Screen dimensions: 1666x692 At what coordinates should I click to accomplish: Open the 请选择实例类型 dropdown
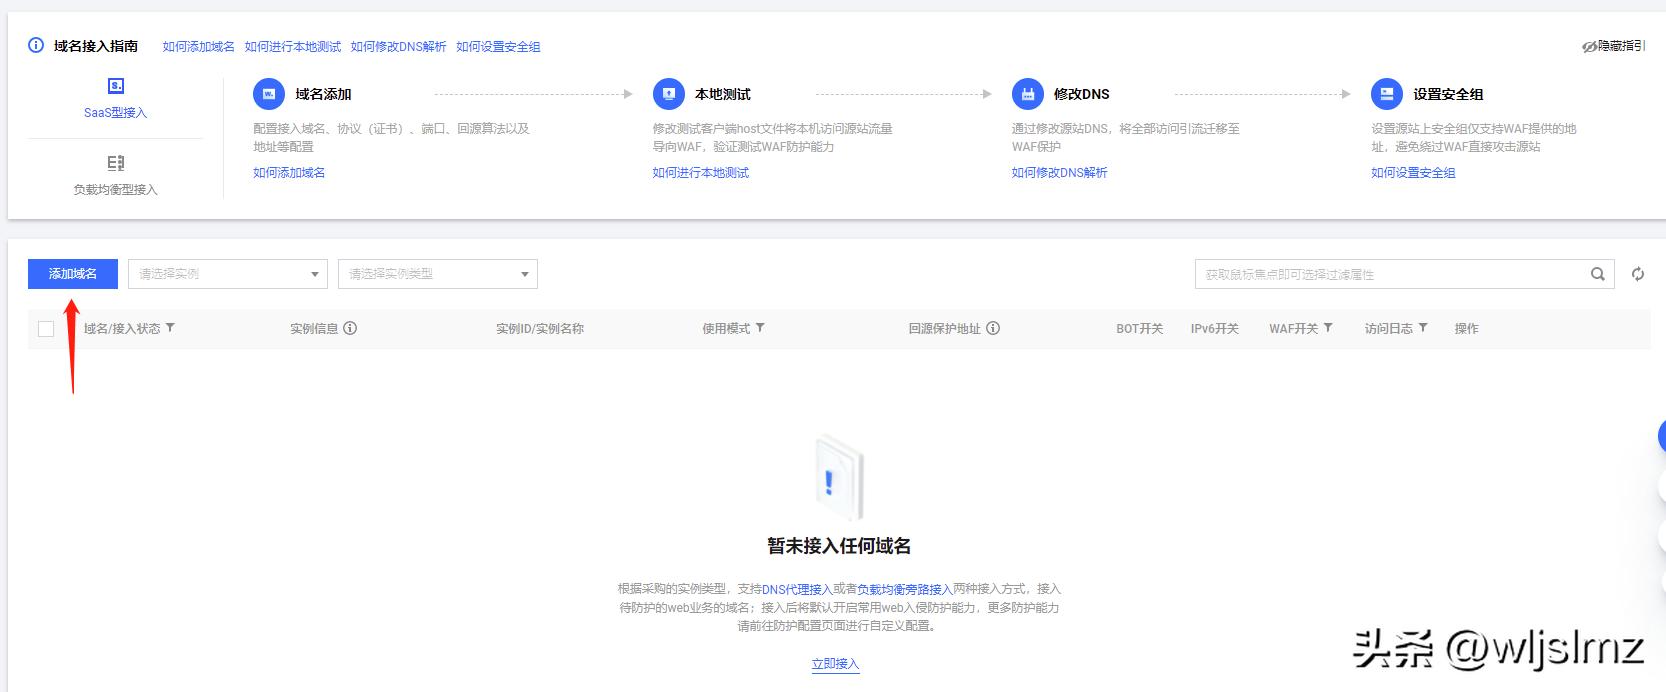(438, 274)
